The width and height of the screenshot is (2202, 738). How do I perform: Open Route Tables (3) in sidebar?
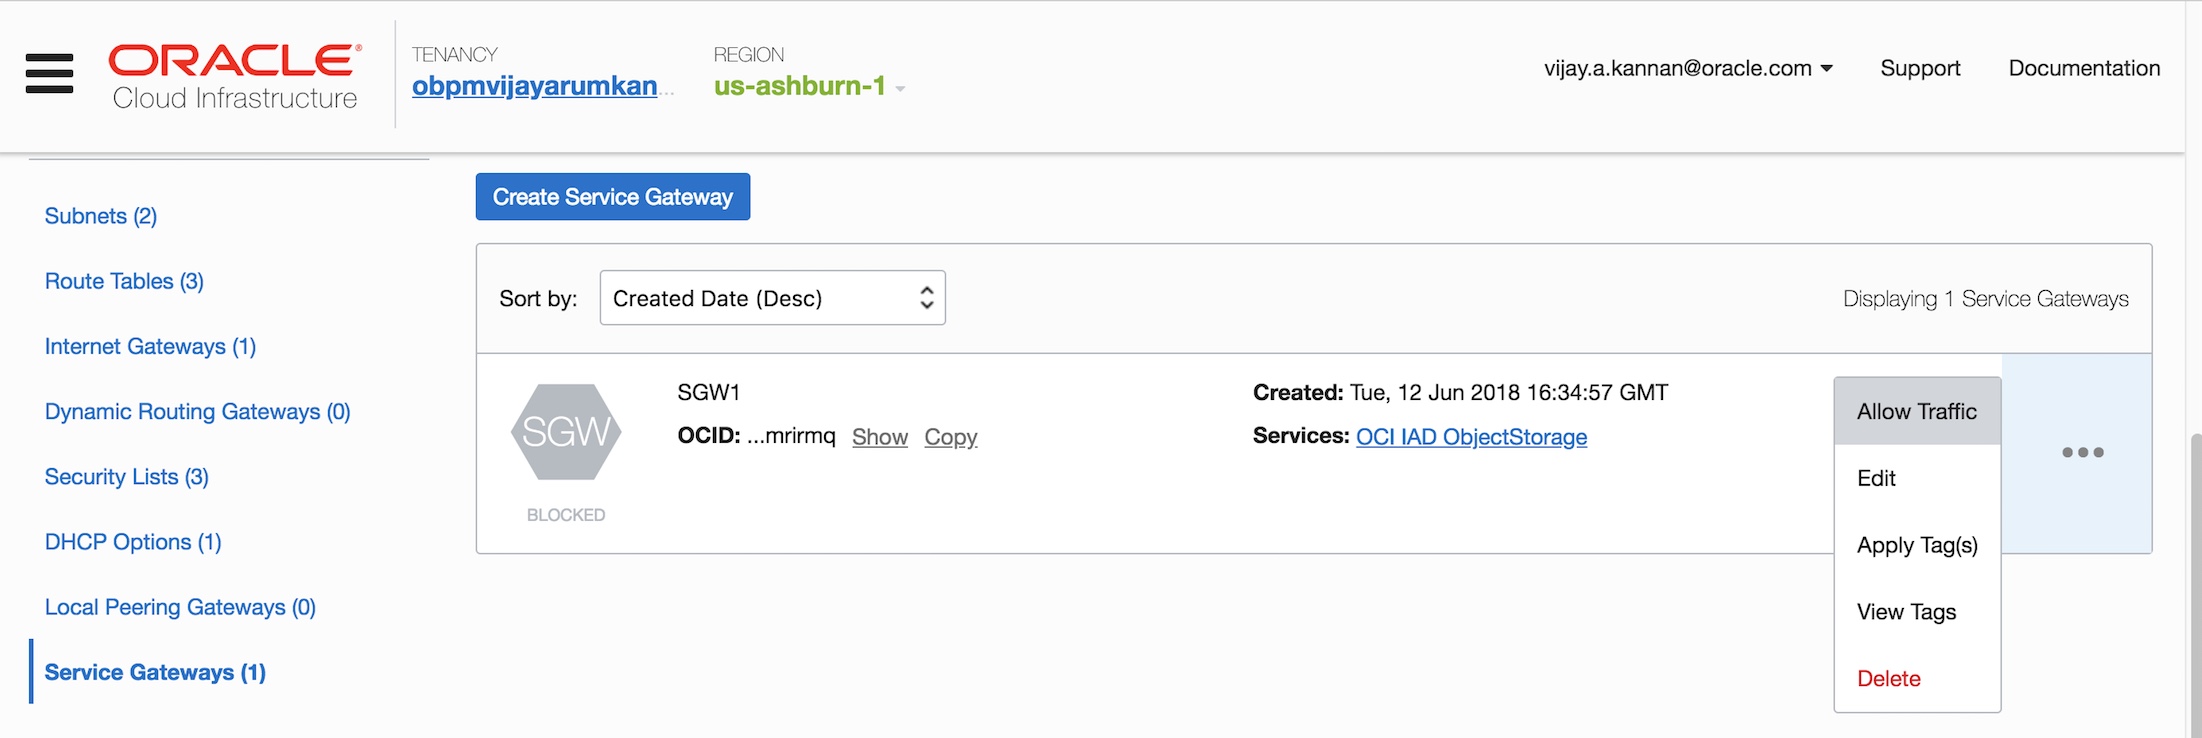(x=124, y=281)
